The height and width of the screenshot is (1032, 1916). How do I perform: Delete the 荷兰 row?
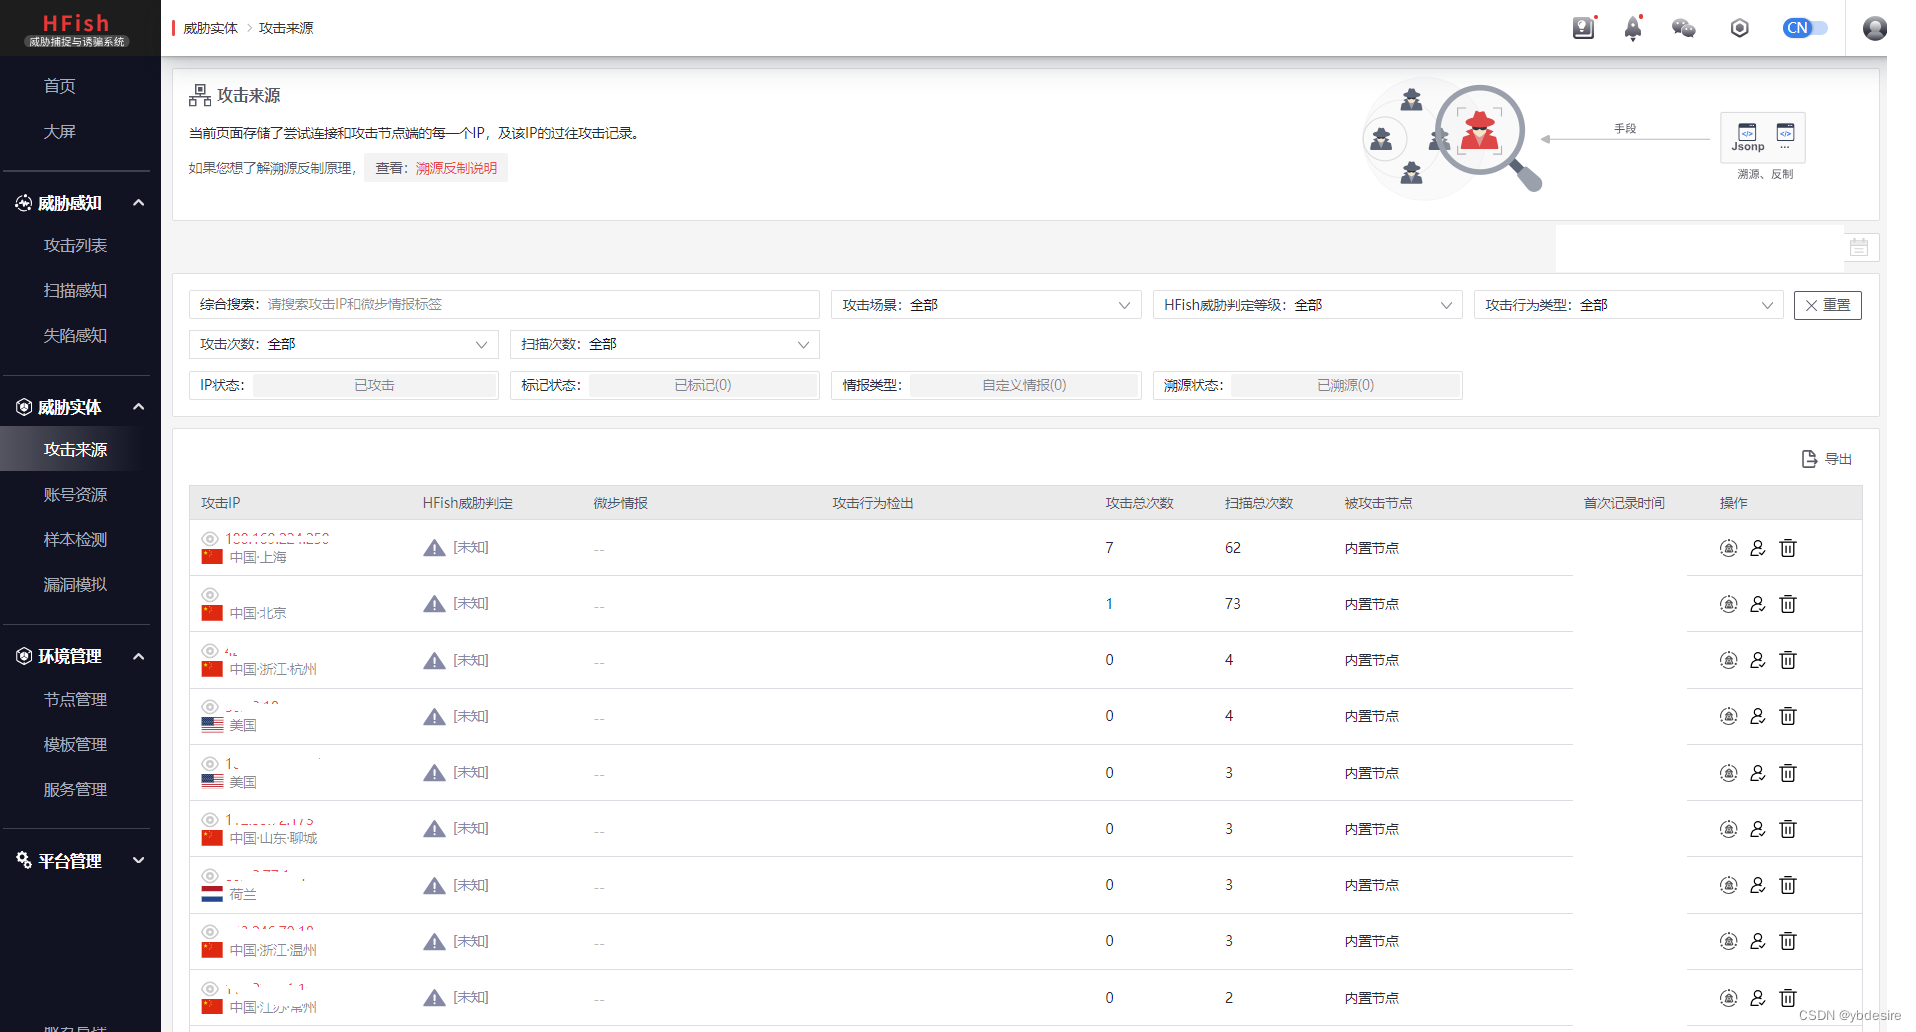[x=1788, y=885]
